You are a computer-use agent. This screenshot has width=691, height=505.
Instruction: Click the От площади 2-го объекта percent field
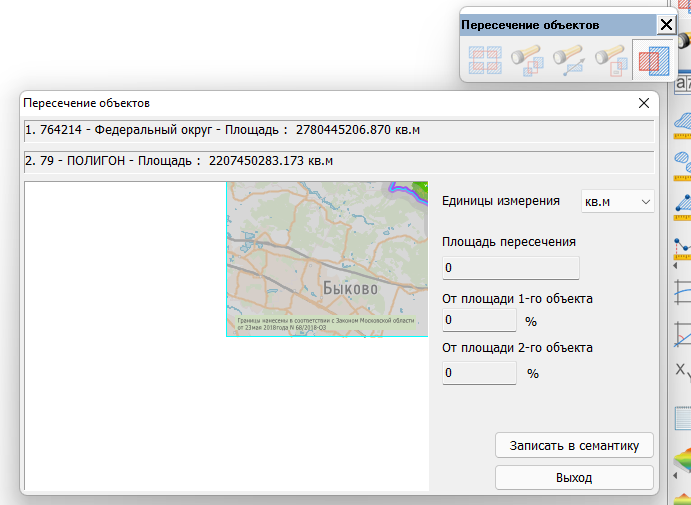click(x=479, y=373)
